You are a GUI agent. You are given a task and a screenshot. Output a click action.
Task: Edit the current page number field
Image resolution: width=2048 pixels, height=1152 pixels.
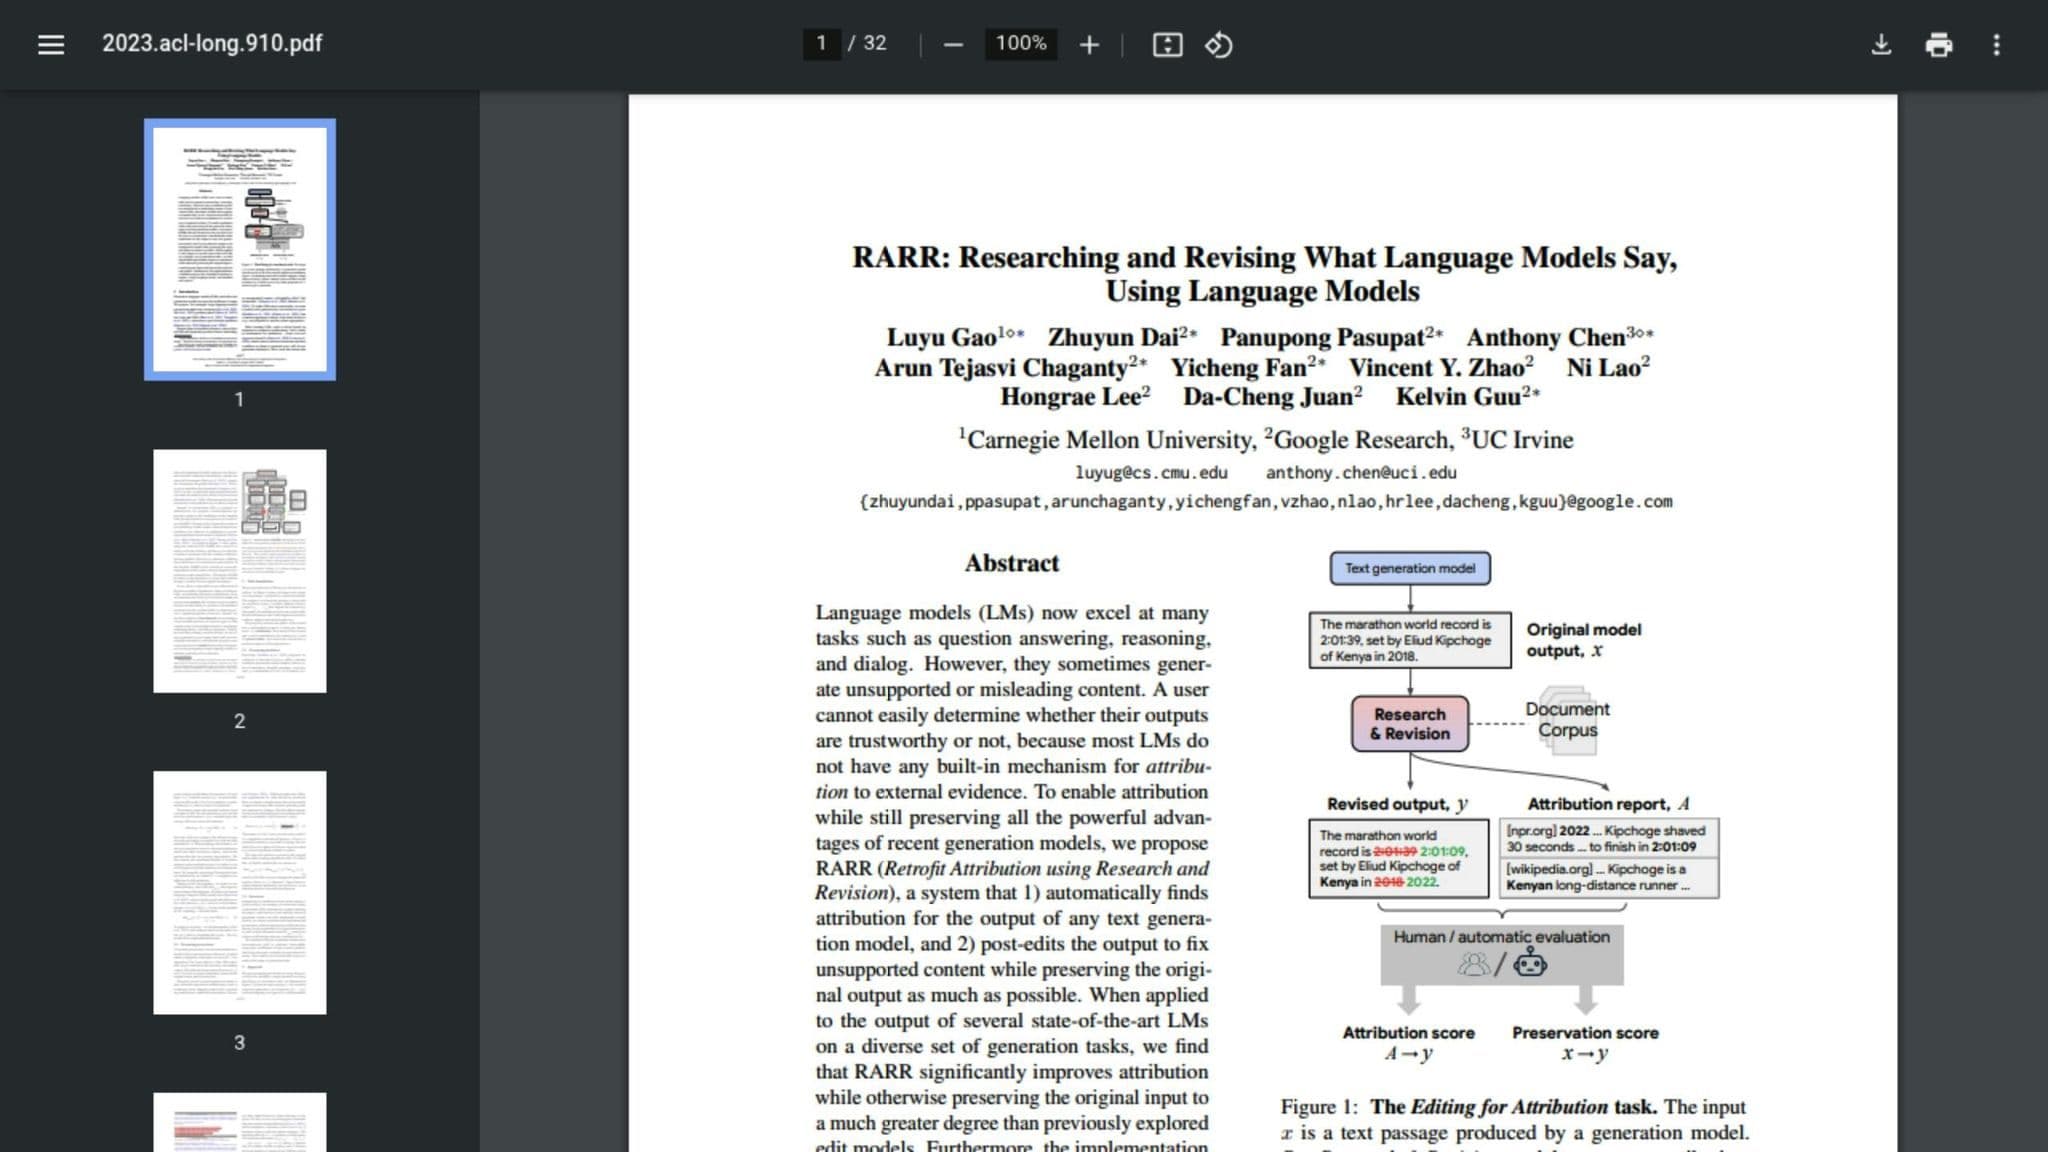coord(821,43)
